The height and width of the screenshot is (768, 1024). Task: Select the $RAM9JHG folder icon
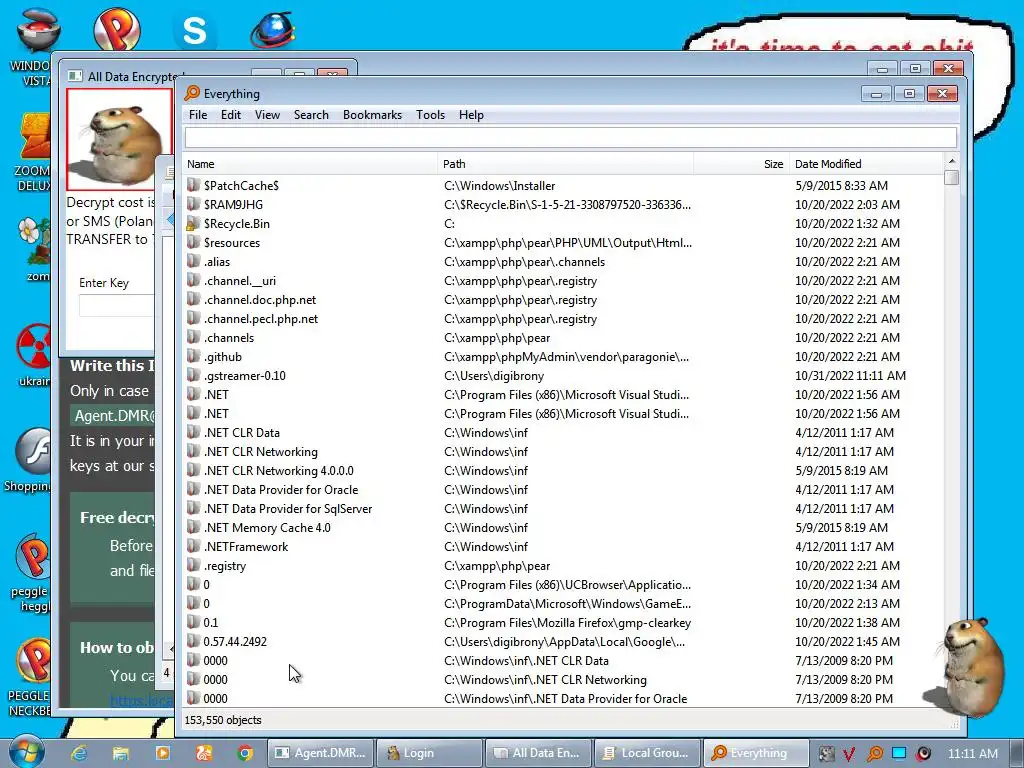coord(193,204)
